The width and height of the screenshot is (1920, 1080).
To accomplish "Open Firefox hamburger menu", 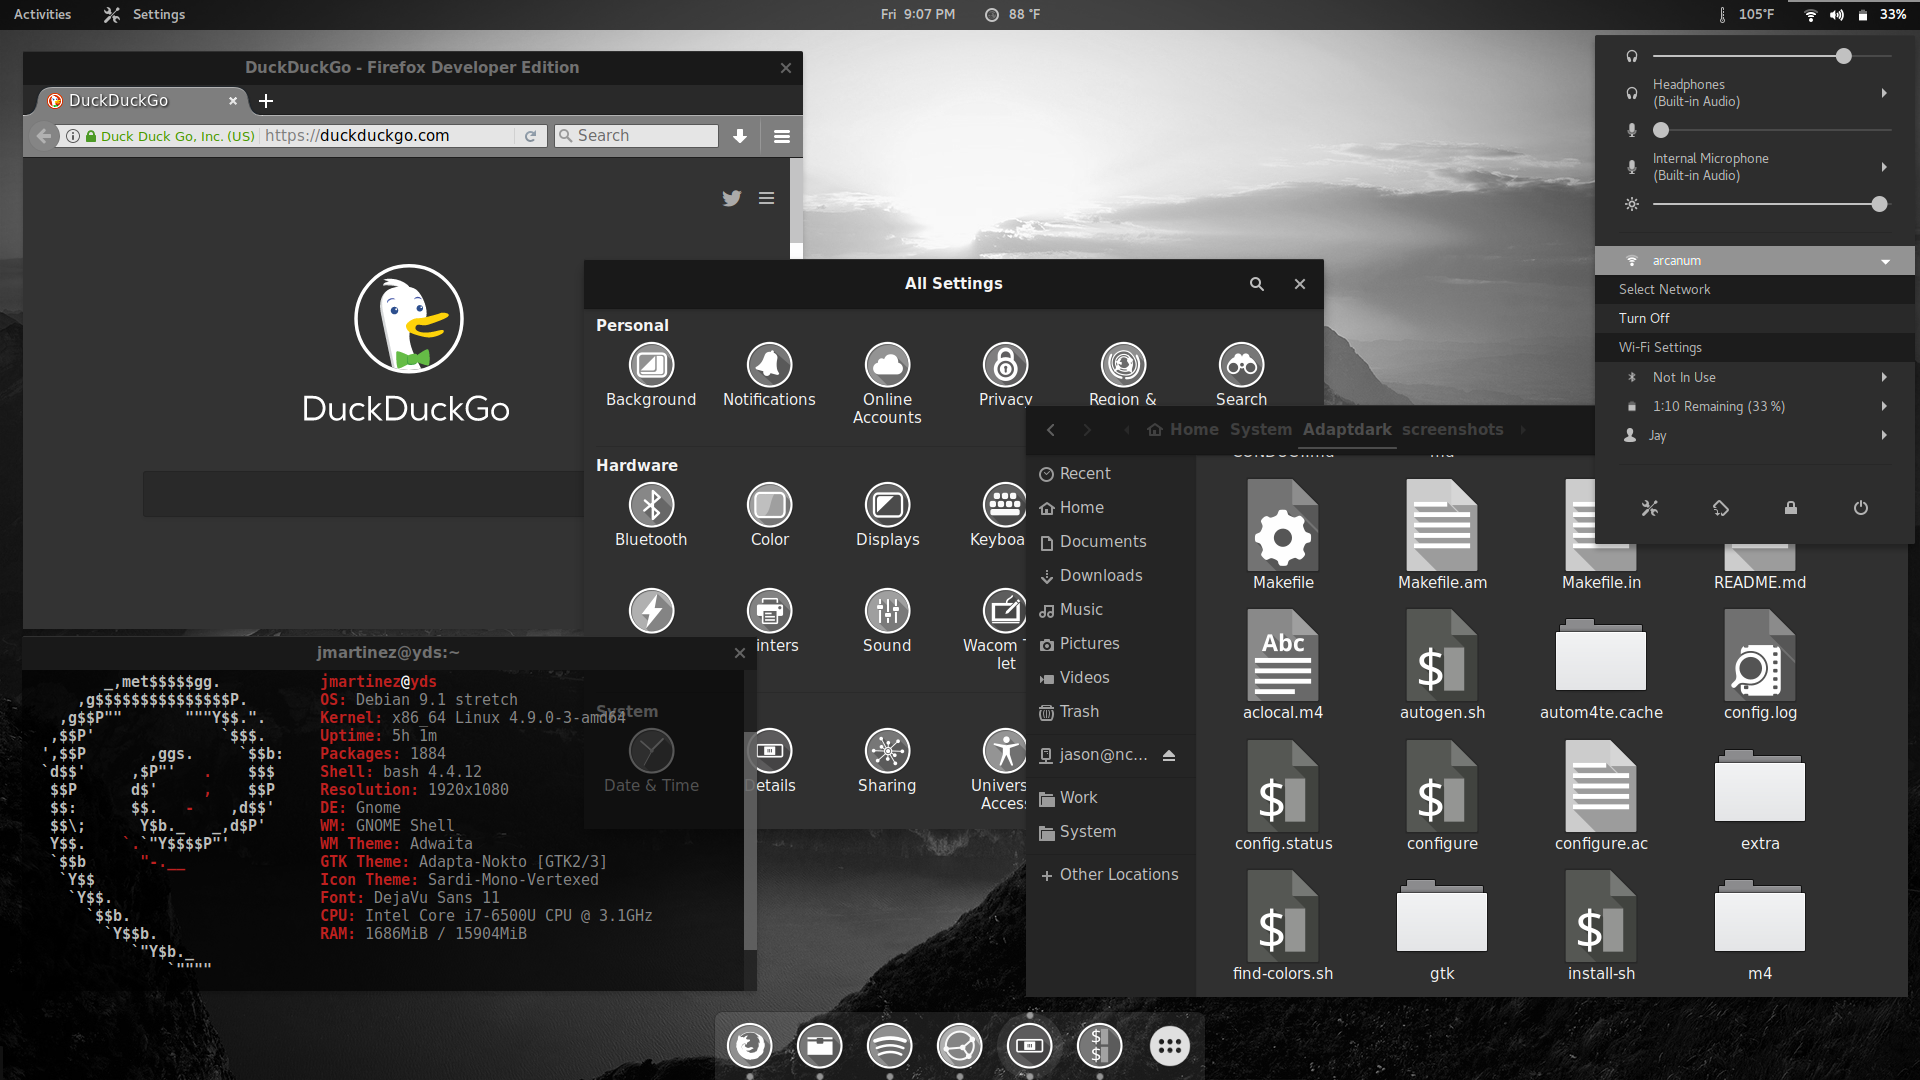I will coord(782,136).
